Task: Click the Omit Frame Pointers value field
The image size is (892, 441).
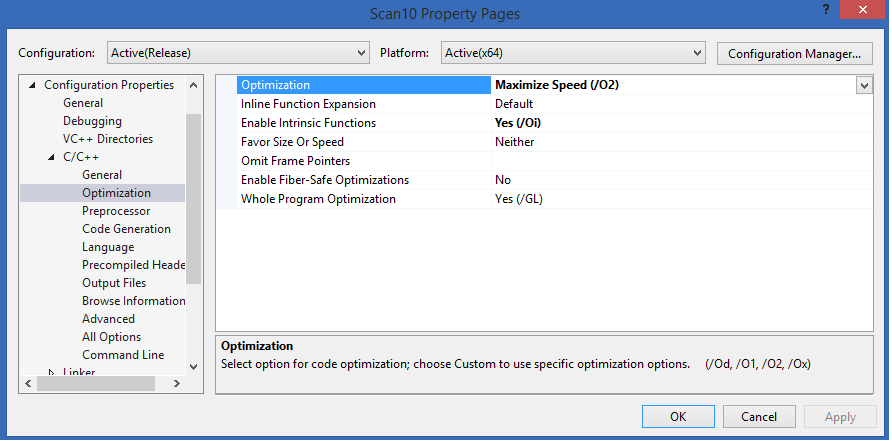Action: click(x=680, y=161)
